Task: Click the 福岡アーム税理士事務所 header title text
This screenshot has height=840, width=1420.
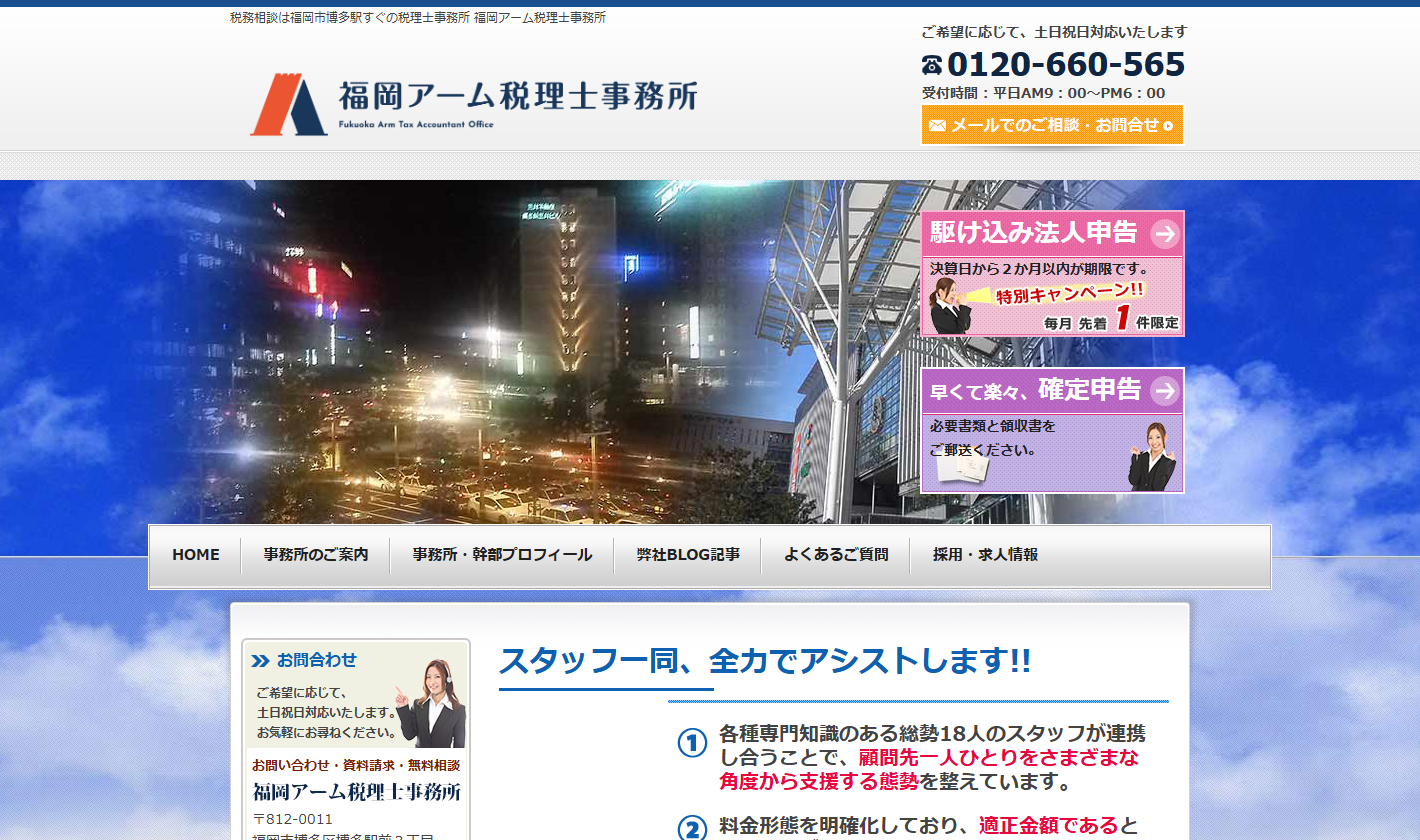Action: point(518,97)
